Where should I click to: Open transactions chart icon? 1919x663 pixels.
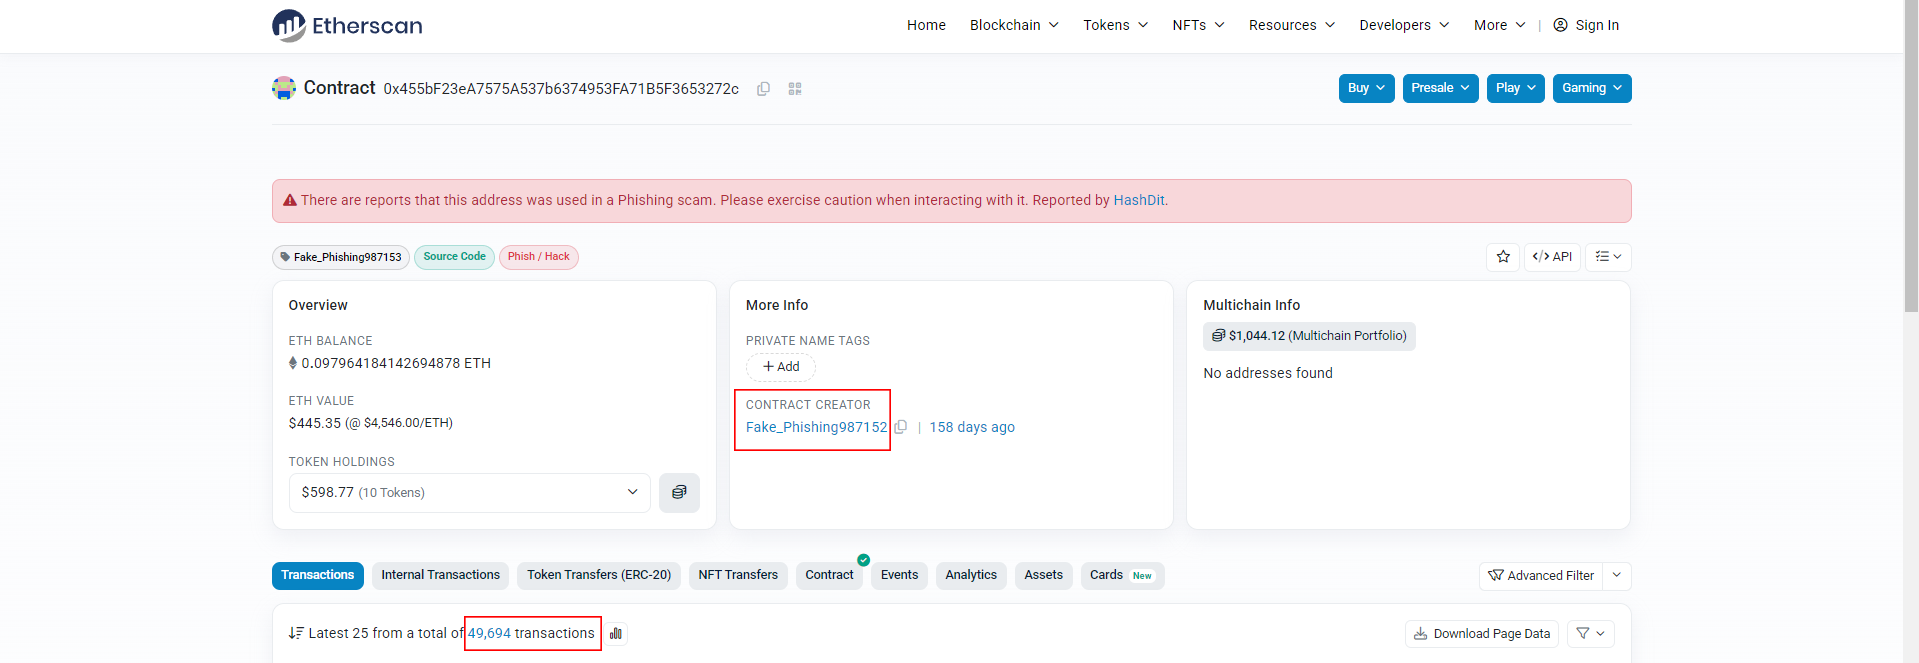(616, 633)
